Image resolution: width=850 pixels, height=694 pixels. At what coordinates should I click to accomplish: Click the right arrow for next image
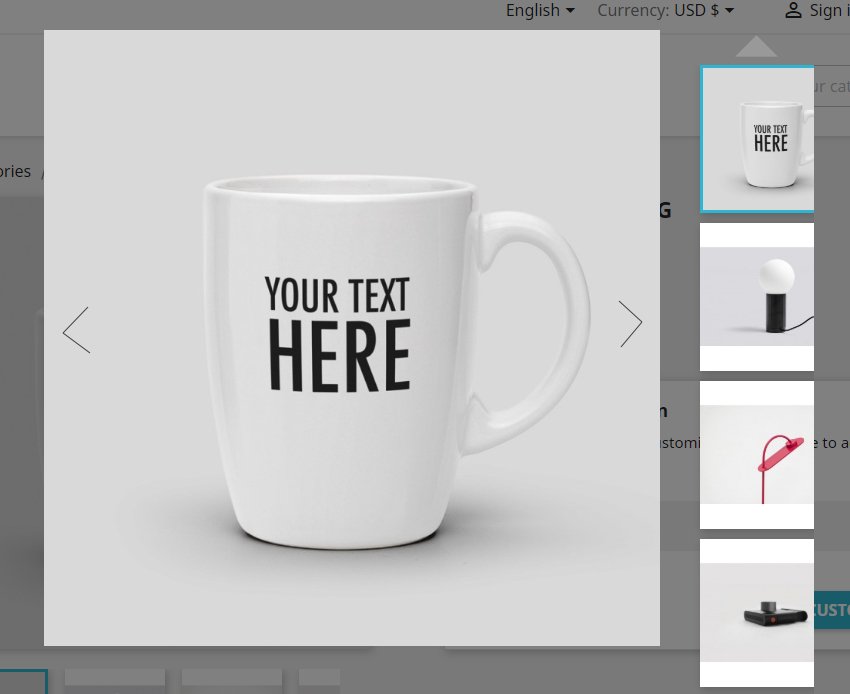coord(630,324)
